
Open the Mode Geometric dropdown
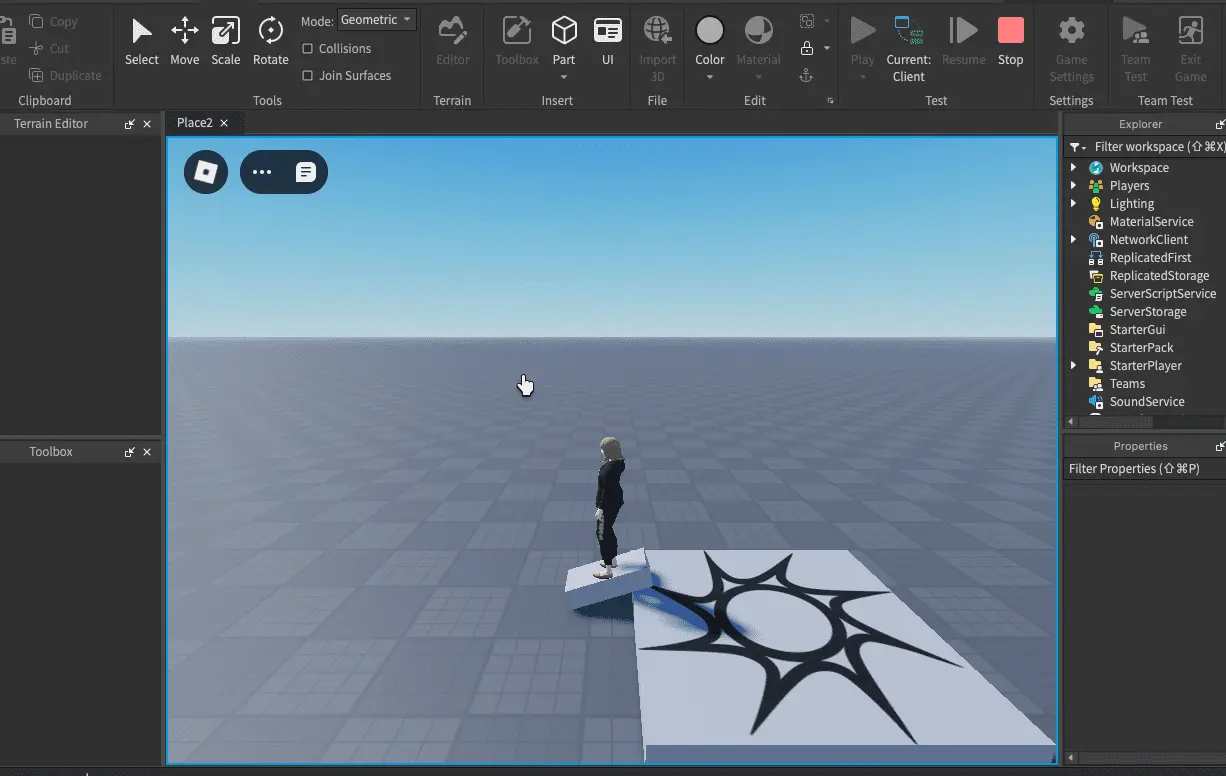pos(376,20)
